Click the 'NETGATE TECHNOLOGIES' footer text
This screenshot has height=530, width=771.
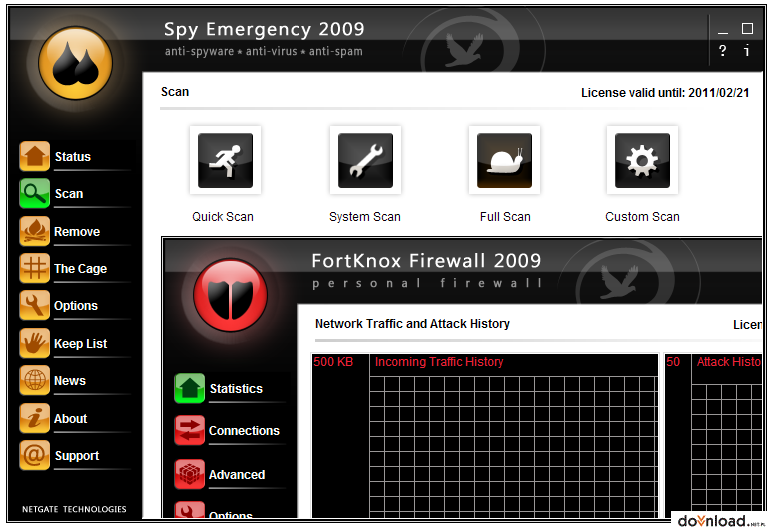(74, 509)
